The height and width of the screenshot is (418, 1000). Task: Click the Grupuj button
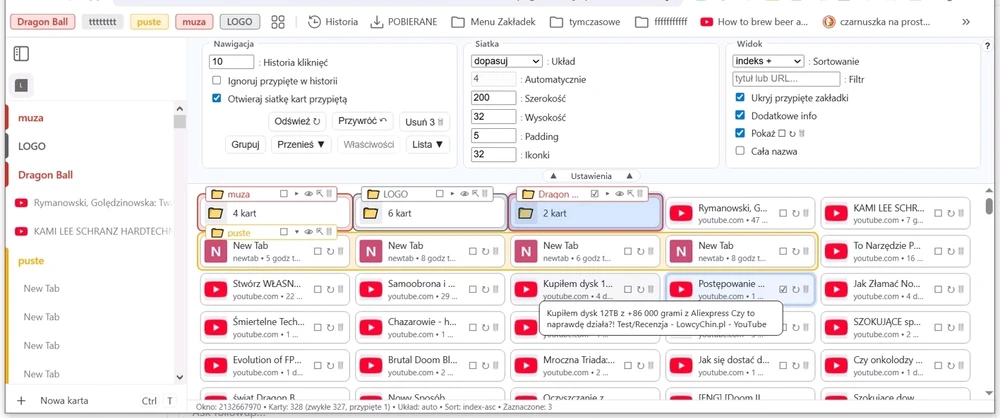click(x=245, y=144)
